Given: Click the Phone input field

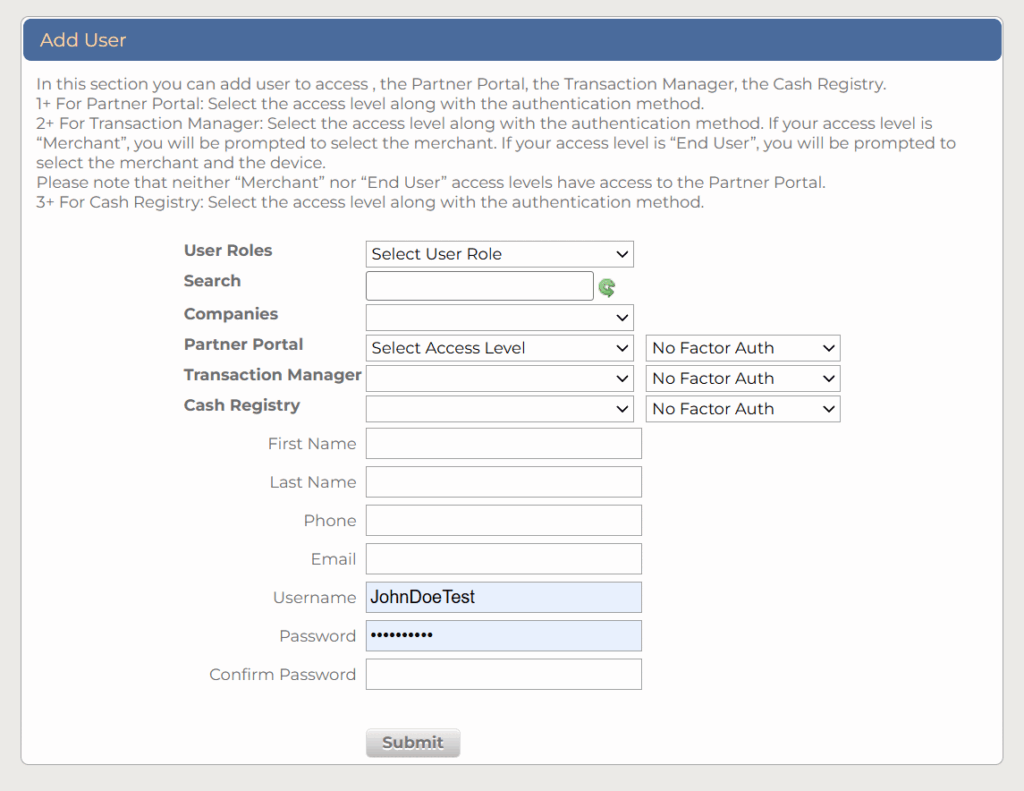Looking at the screenshot, I should click(x=503, y=521).
